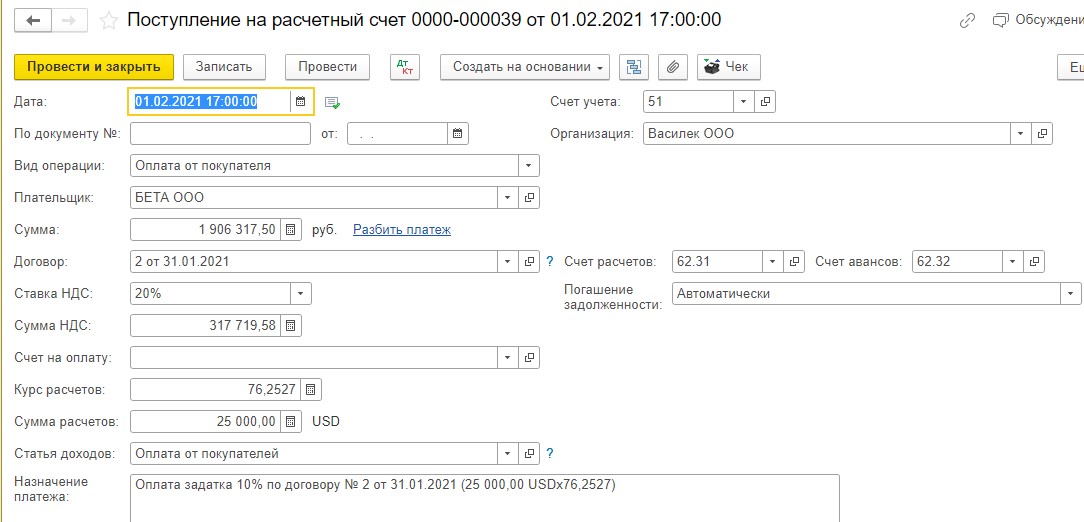Expand Погашение задолженности dropdown

coord(1070,293)
